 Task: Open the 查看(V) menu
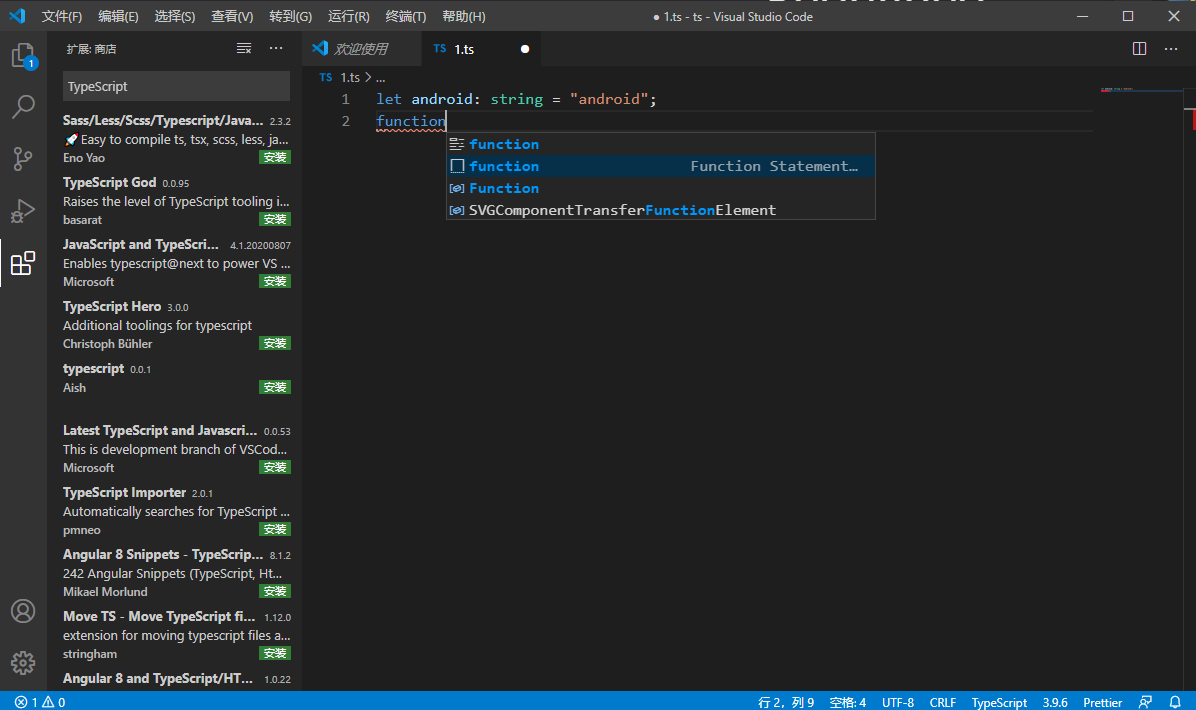(x=232, y=16)
